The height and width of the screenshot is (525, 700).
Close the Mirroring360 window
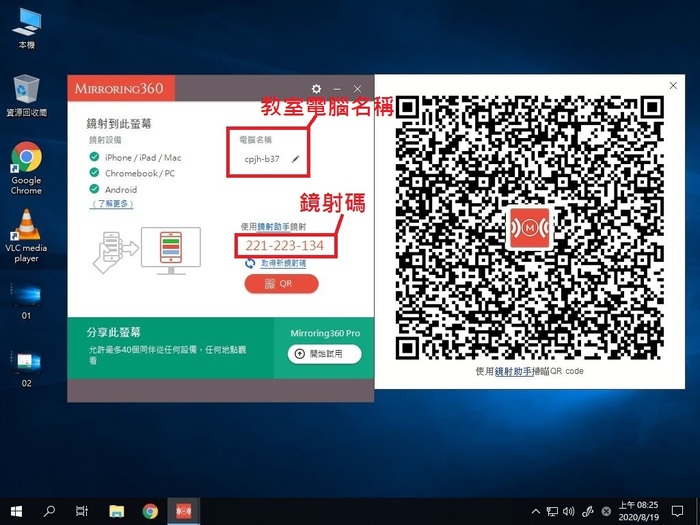click(357, 89)
